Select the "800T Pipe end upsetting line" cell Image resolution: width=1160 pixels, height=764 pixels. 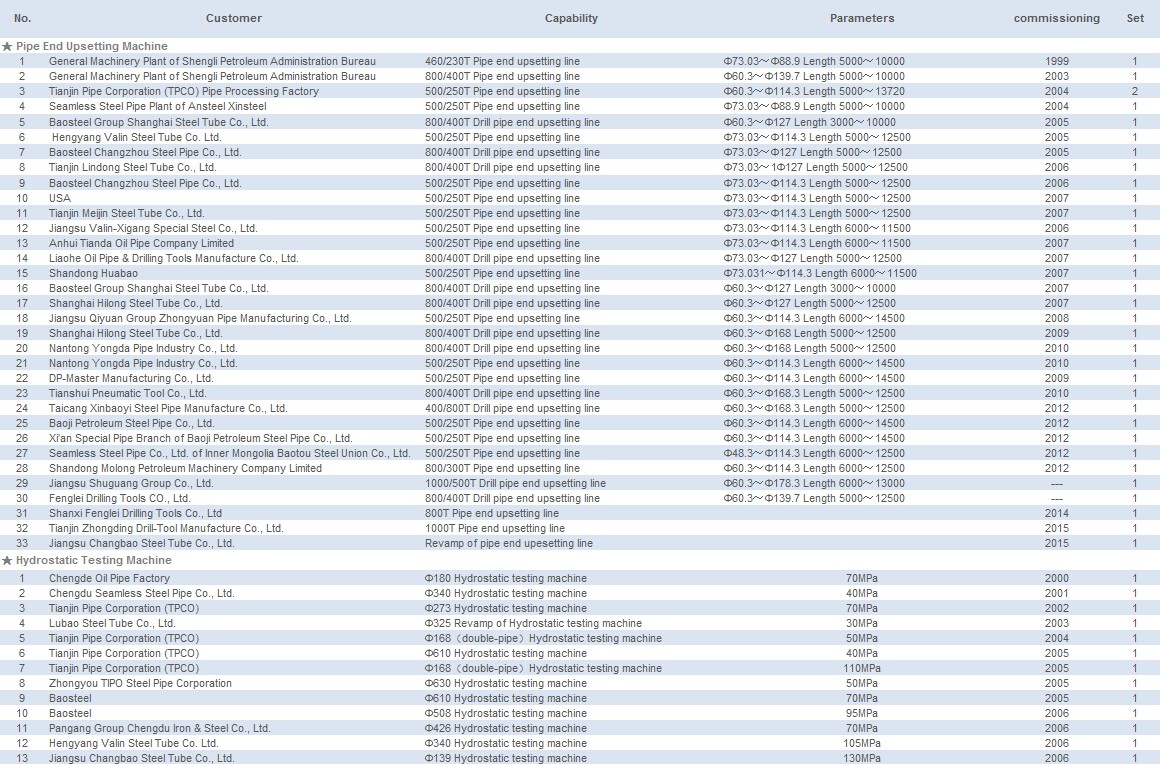pyautogui.click(x=492, y=513)
